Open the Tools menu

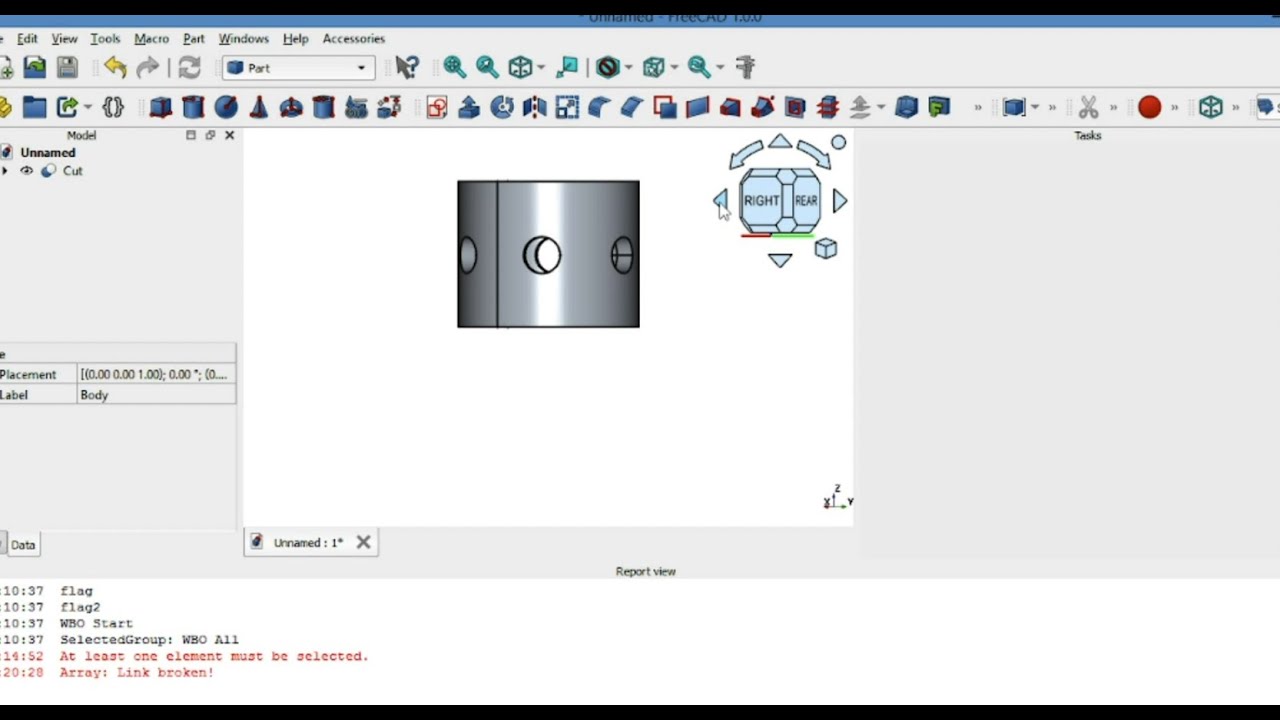tap(105, 38)
